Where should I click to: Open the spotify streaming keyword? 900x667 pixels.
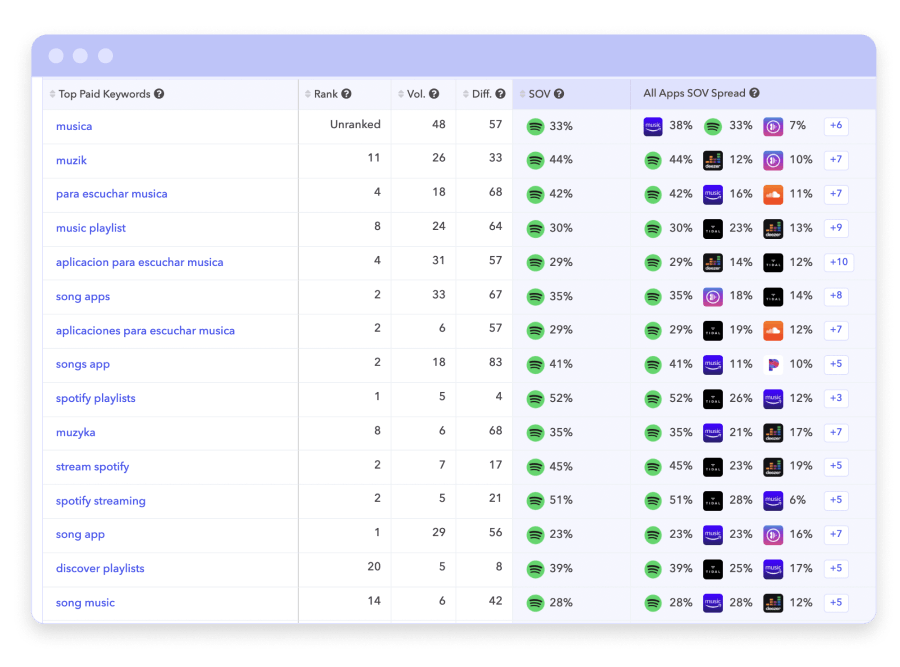click(x=100, y=501)
